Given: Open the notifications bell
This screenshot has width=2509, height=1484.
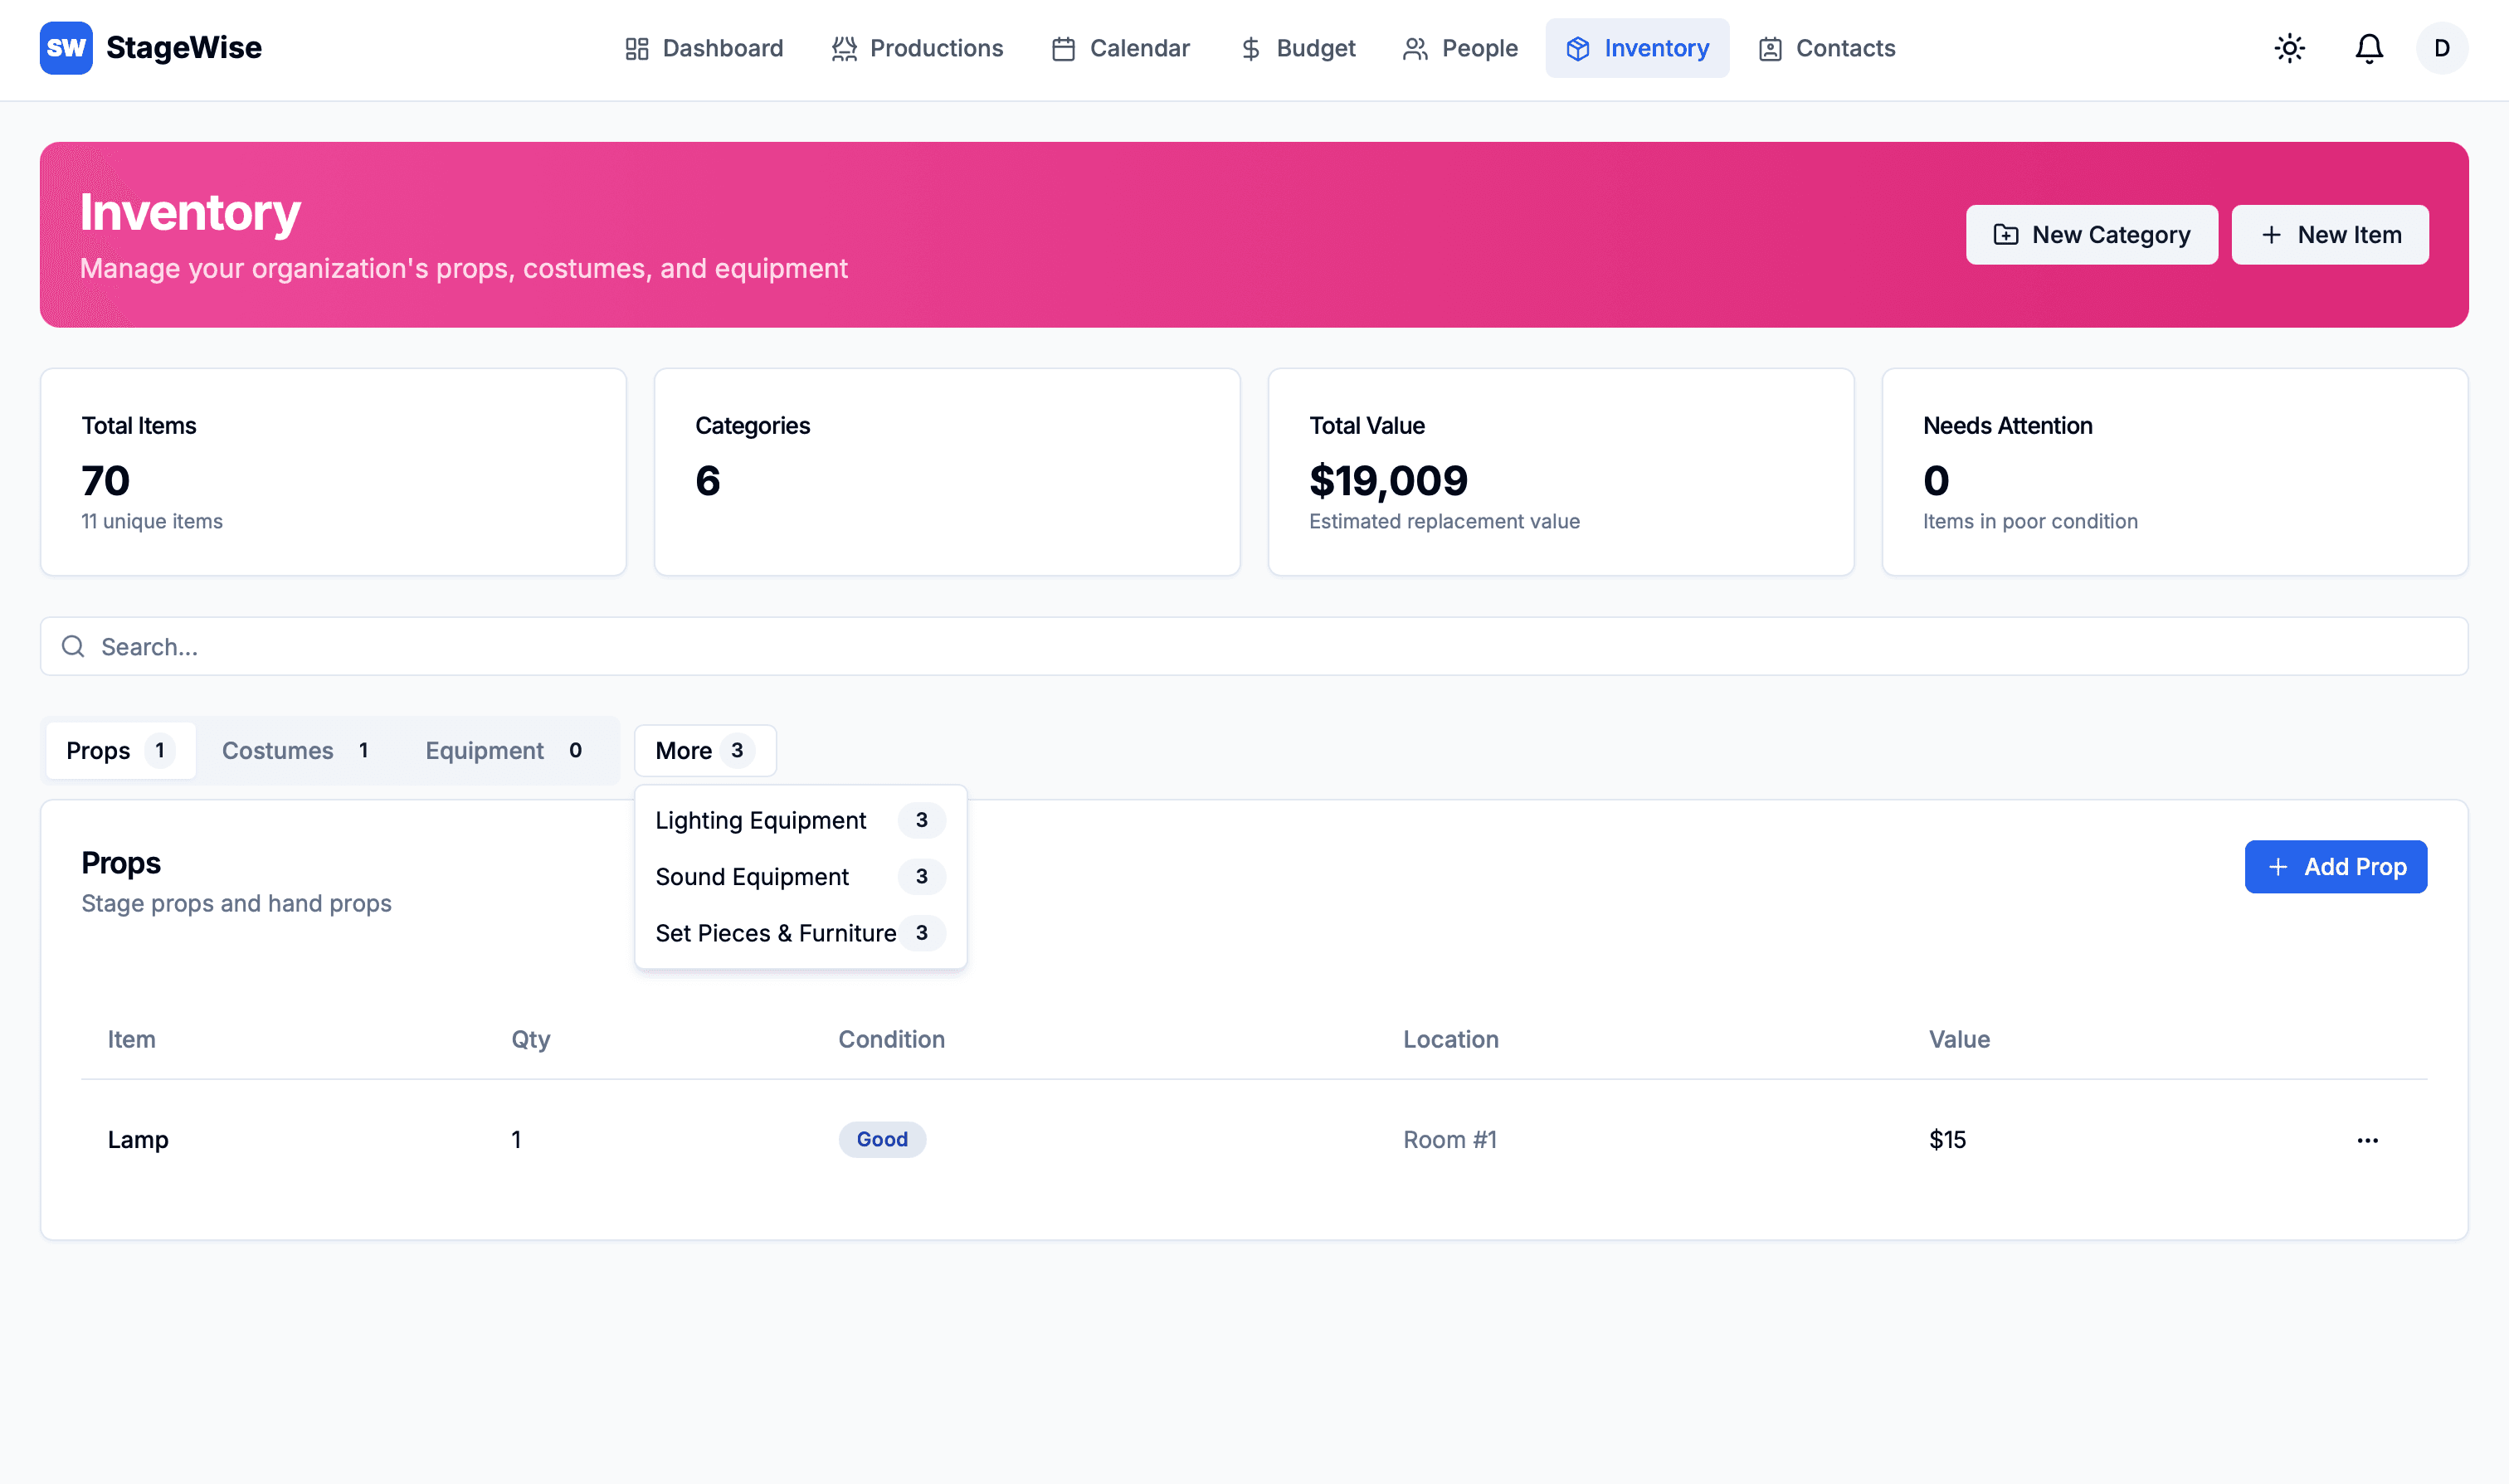Looking at the screenshot, I should point(2368,48).
